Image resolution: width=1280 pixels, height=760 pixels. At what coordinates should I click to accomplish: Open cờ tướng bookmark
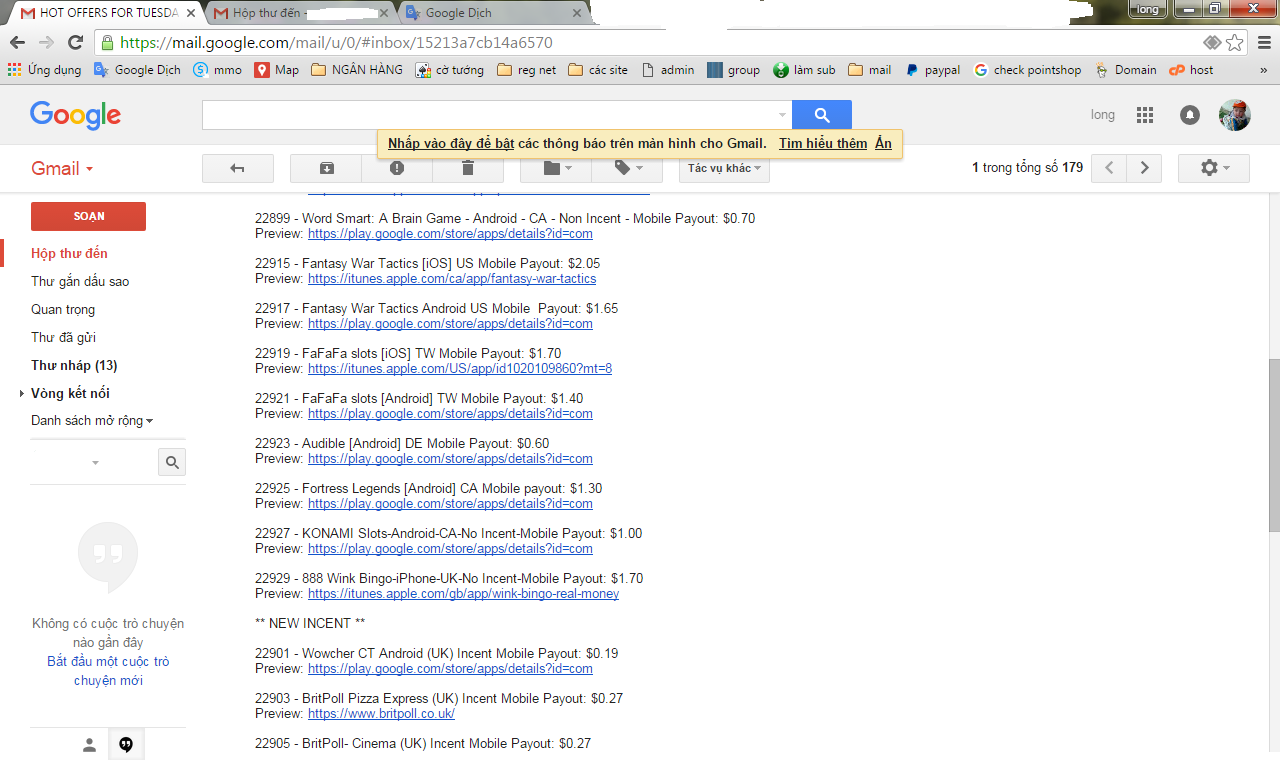[x=449, y=70]
